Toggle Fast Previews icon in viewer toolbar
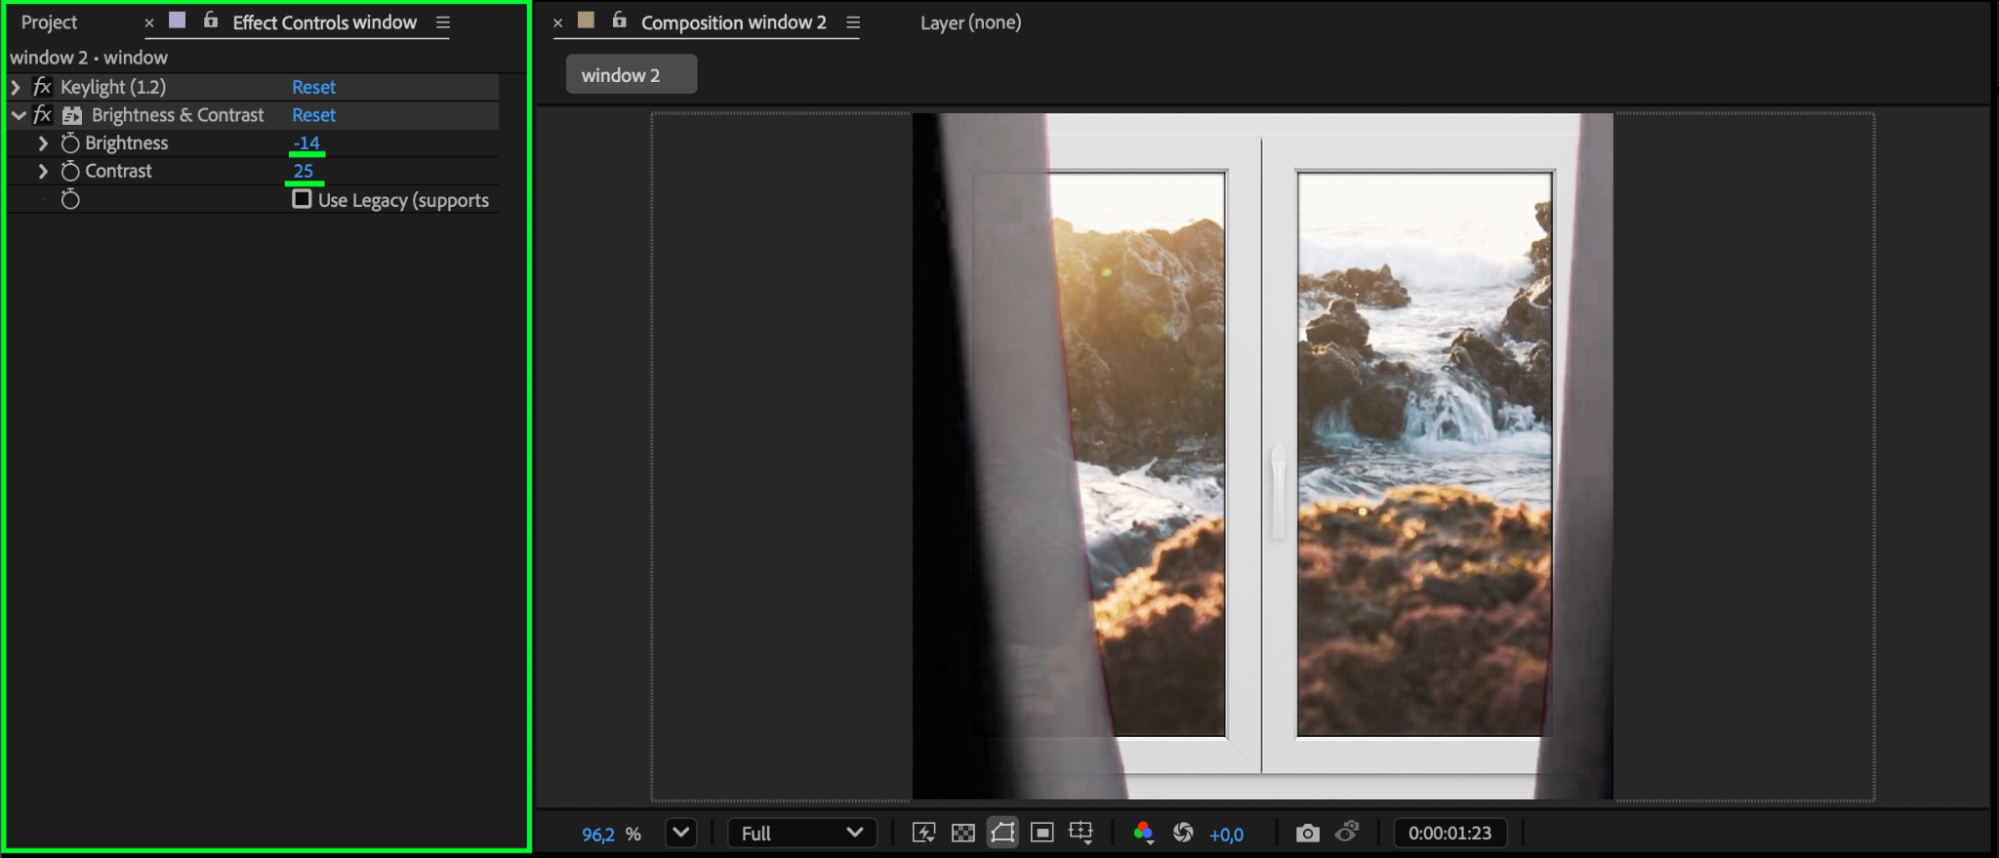Viewport: 1999px width, 858px height. tap(923, 833)
